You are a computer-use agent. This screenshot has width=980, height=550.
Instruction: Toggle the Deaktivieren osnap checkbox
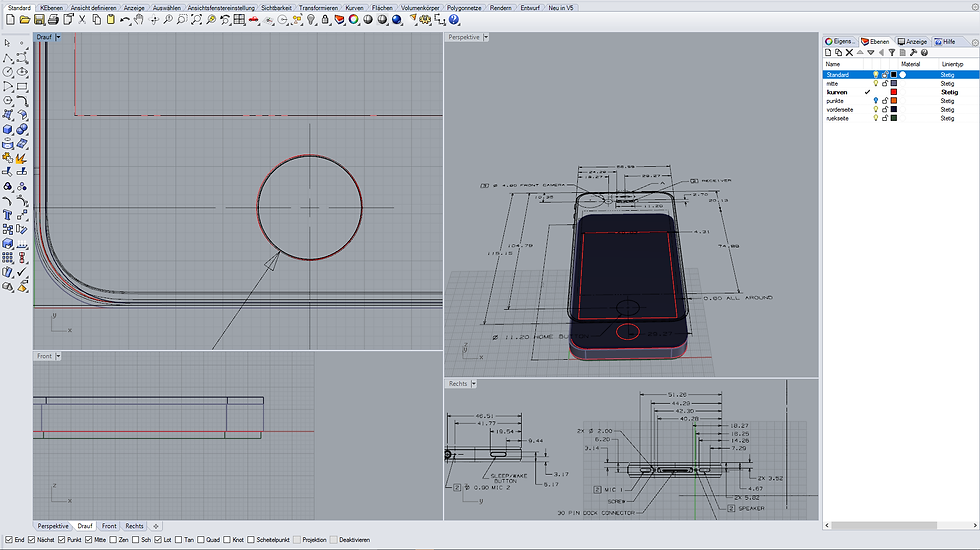pos(334,539)
